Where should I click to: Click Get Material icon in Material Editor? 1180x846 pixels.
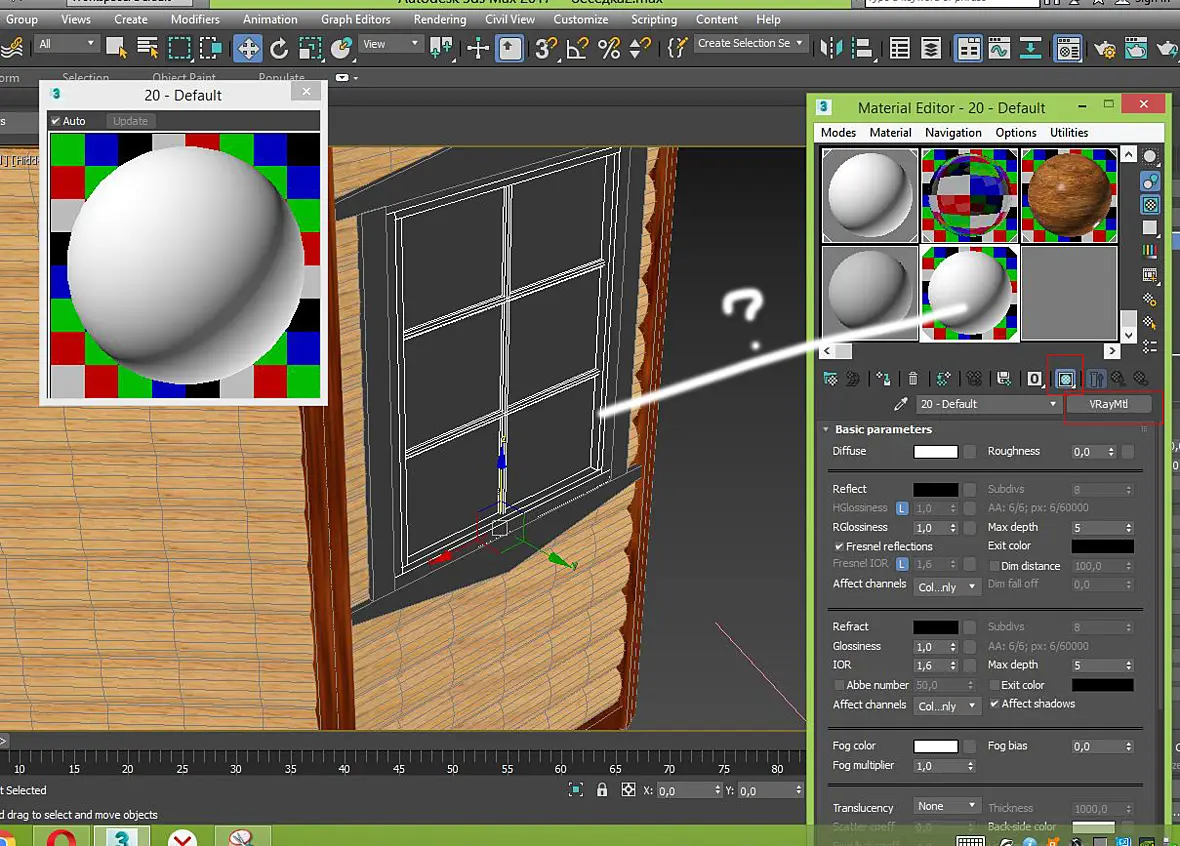(x=830, y=379)
